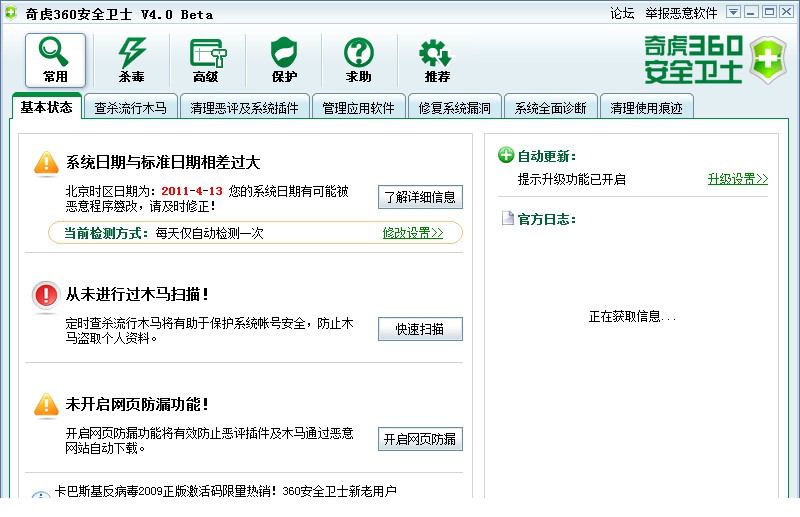
Task: Click heading 未开启网页防漏功能!
Action: click(137, 404)
